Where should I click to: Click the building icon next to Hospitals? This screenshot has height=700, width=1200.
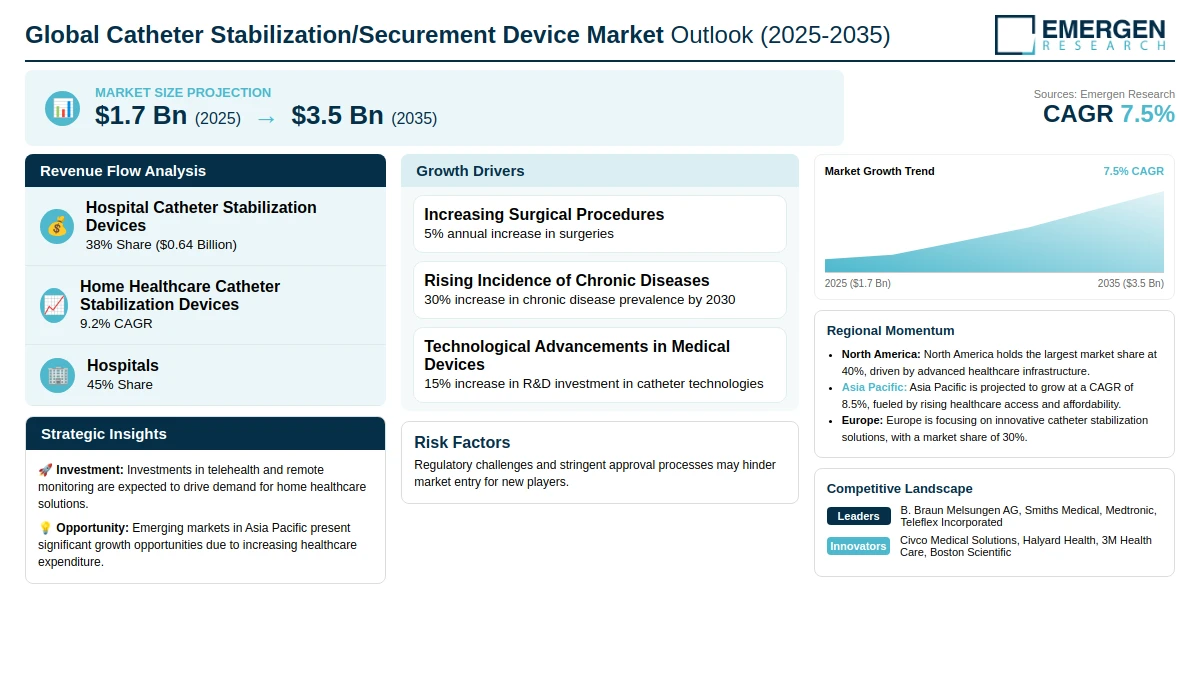pyautogui.click(x=57, y=375)
